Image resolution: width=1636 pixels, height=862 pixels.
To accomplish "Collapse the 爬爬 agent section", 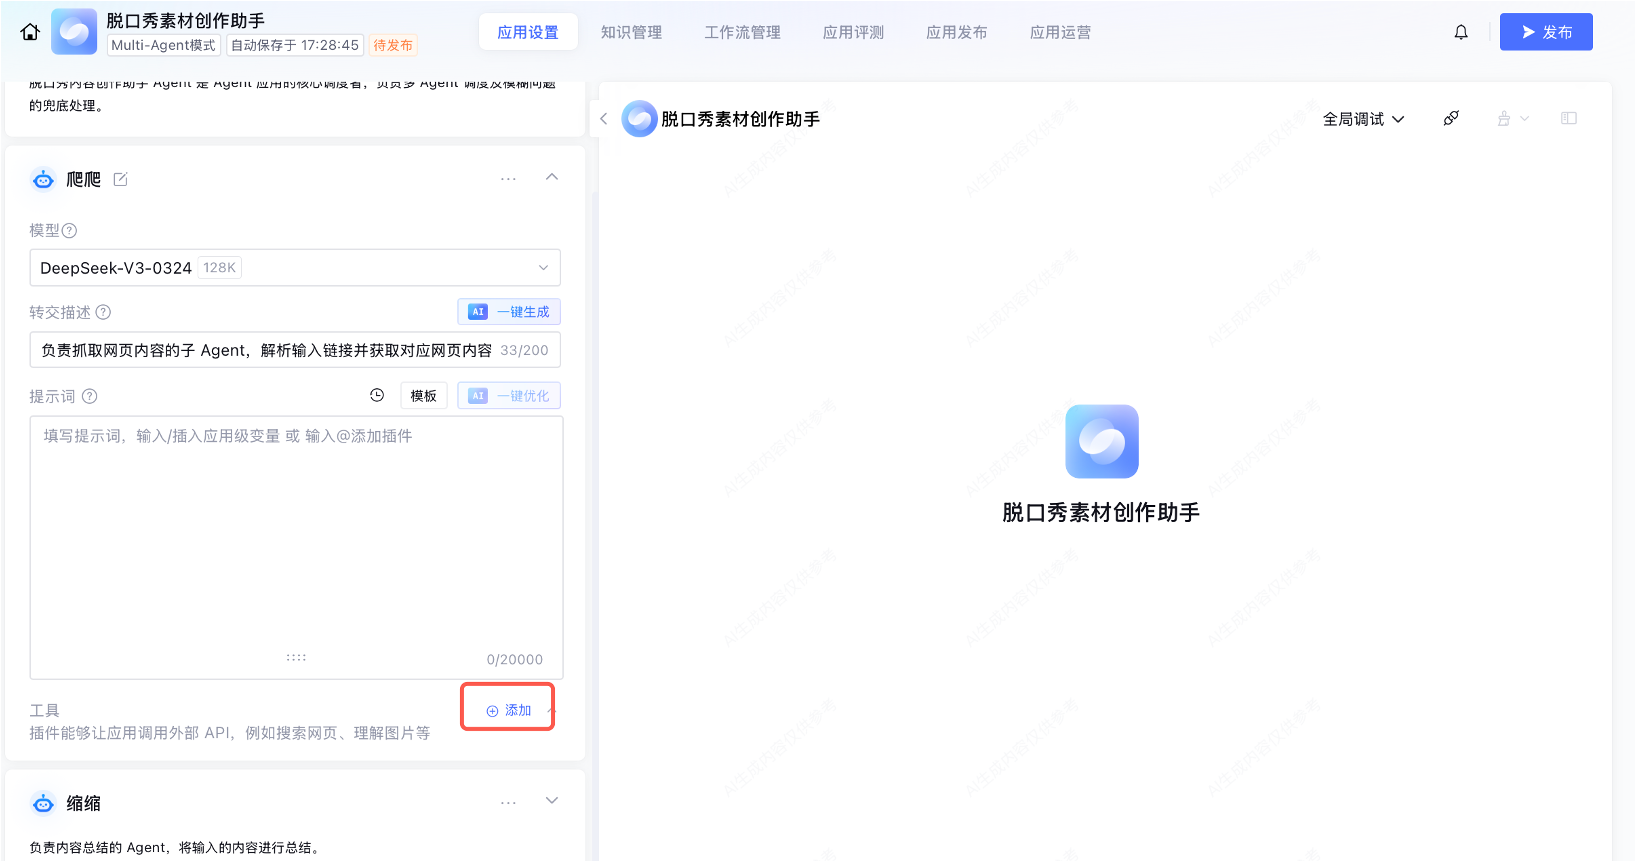I will pyautogui.click(x=552, y=177).
